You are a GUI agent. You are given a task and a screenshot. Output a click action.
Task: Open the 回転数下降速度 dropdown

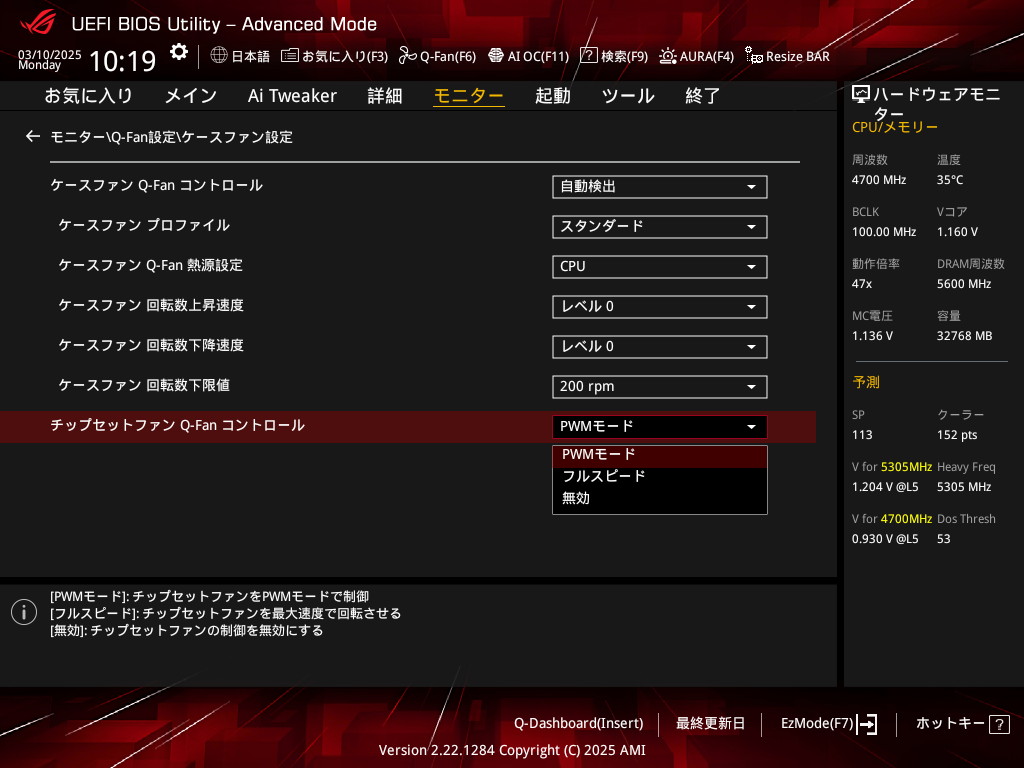click(x=660, y=347)
